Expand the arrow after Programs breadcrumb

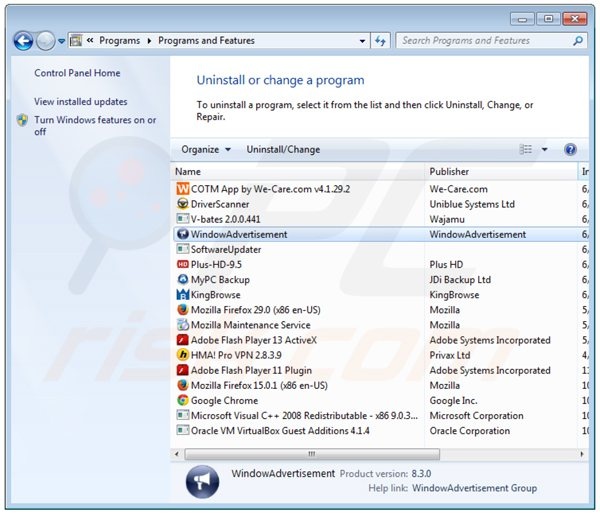149,41
